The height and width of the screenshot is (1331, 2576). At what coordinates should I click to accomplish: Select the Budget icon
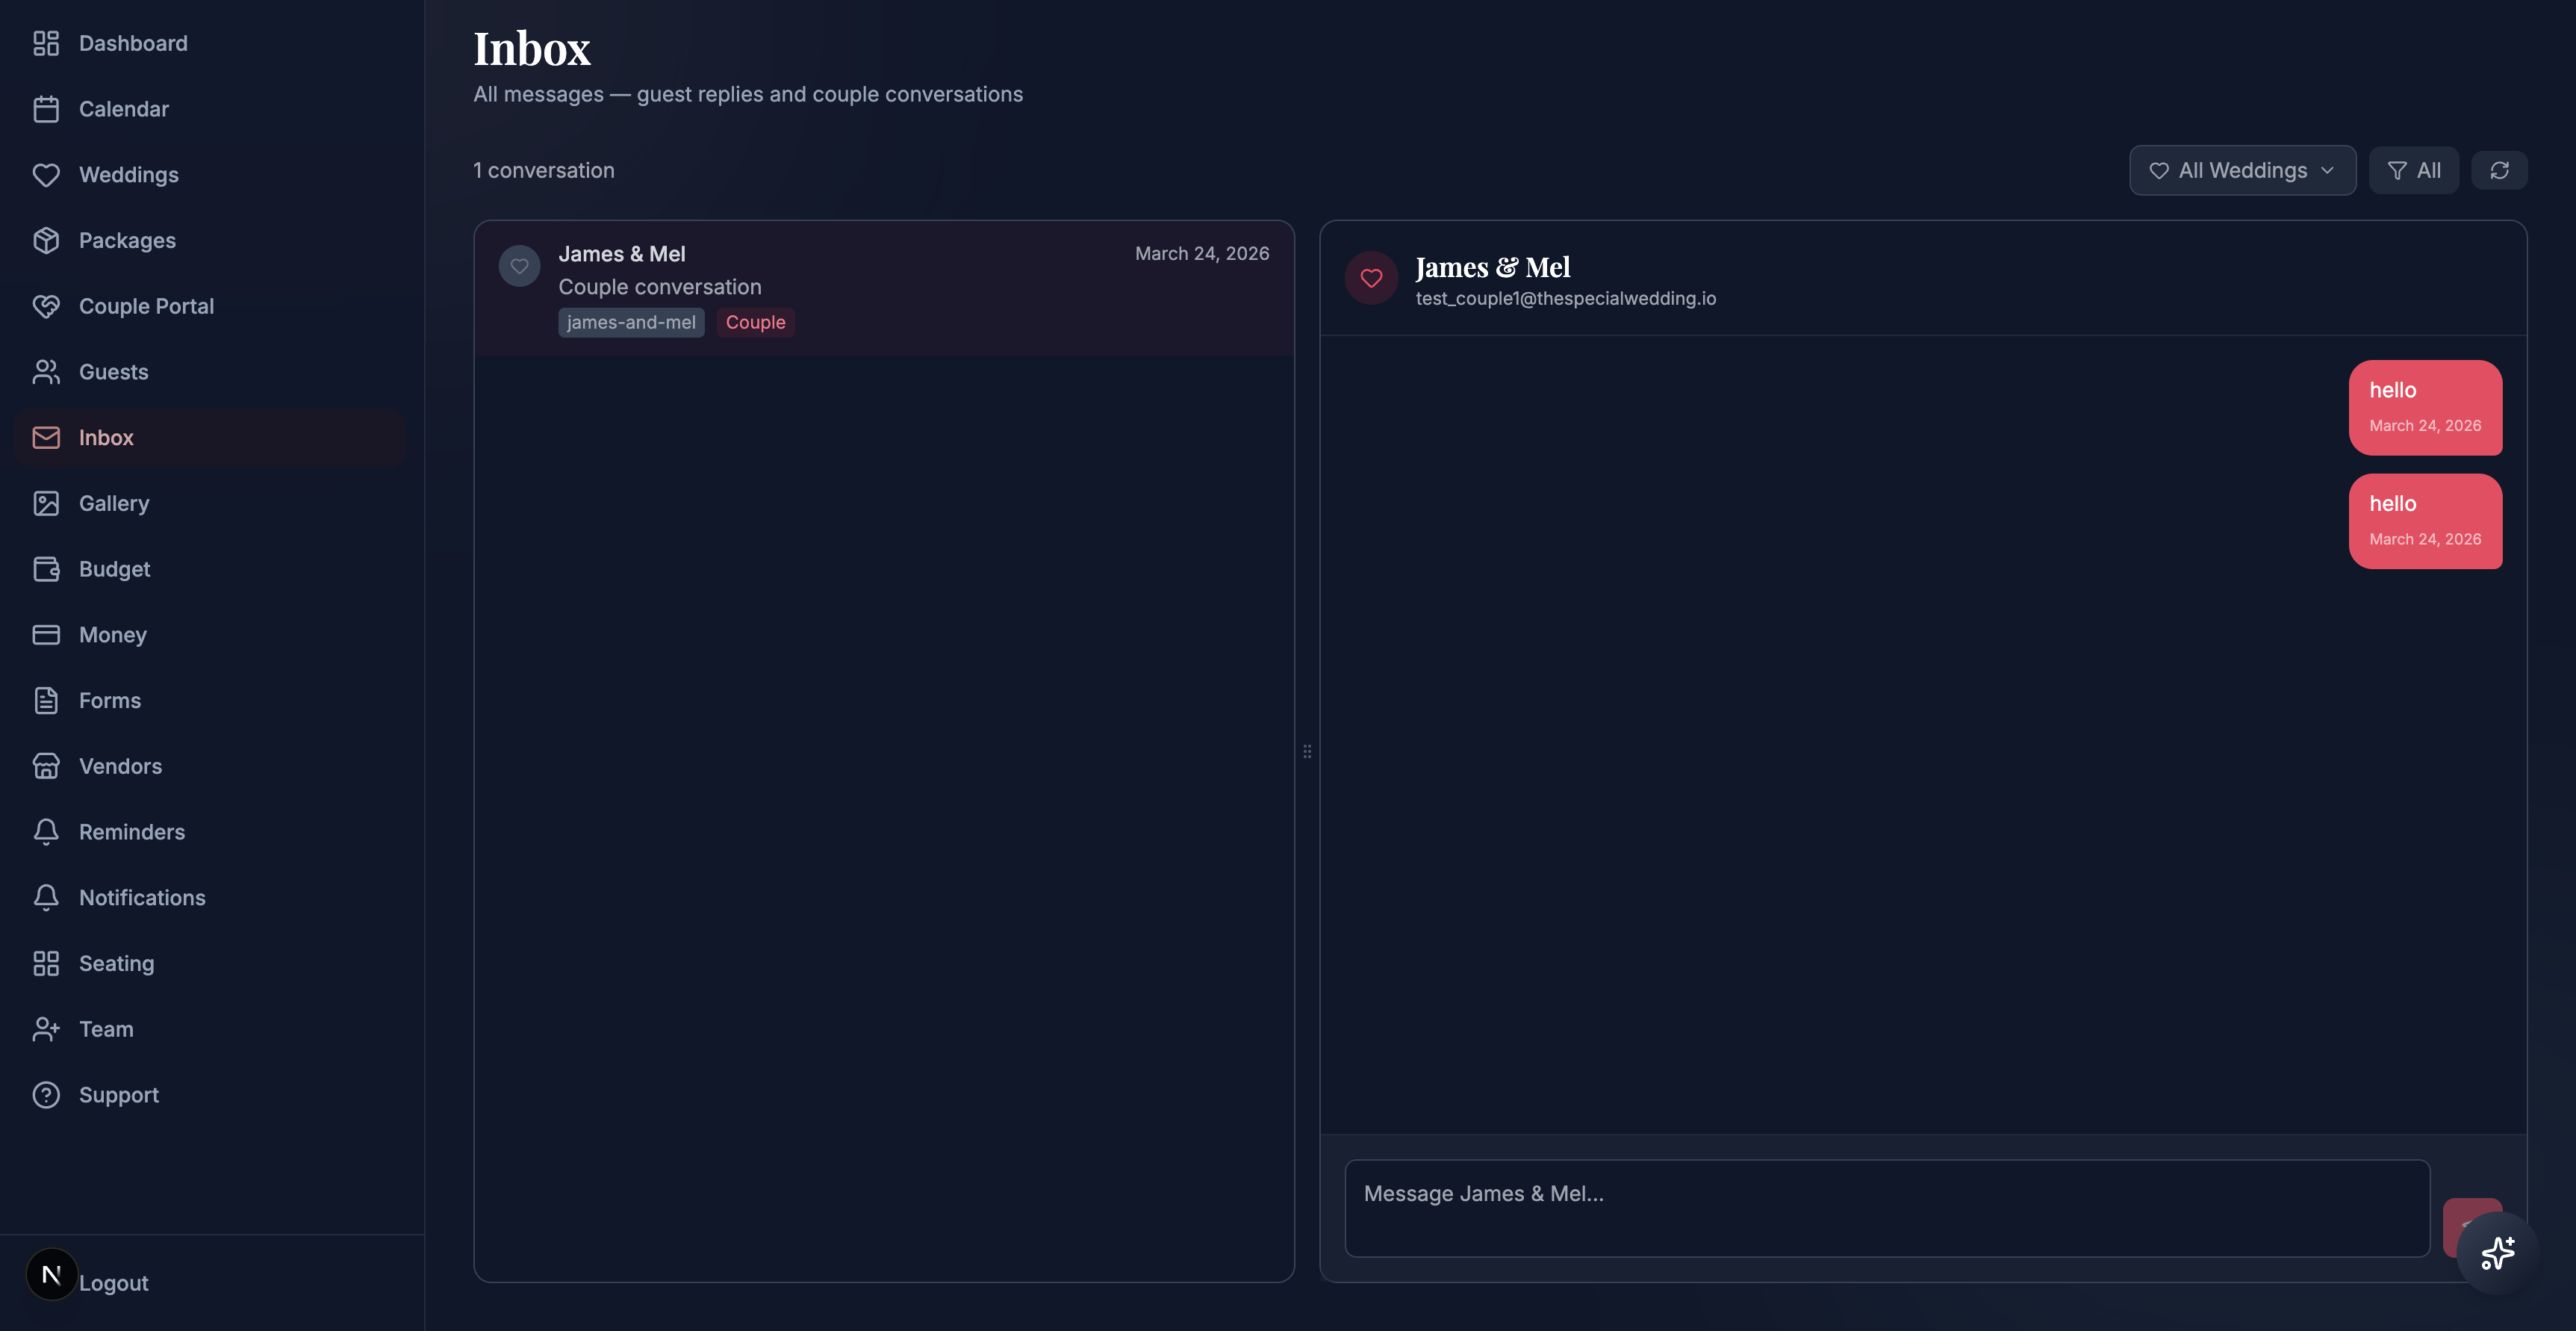tap(47, 568)
